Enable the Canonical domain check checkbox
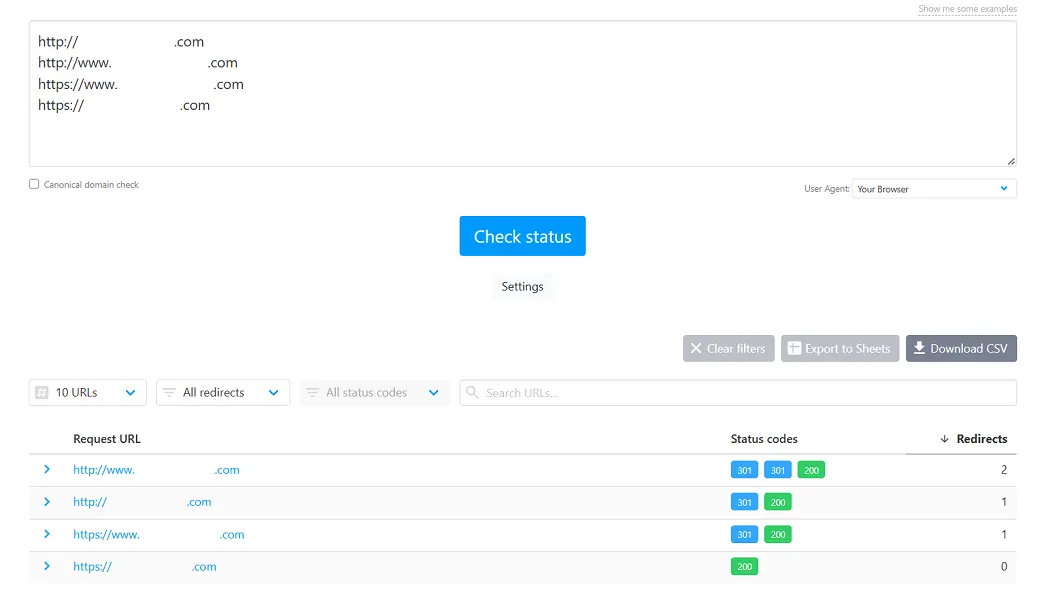Viewport: 1044px width, 600px height. 34,184
